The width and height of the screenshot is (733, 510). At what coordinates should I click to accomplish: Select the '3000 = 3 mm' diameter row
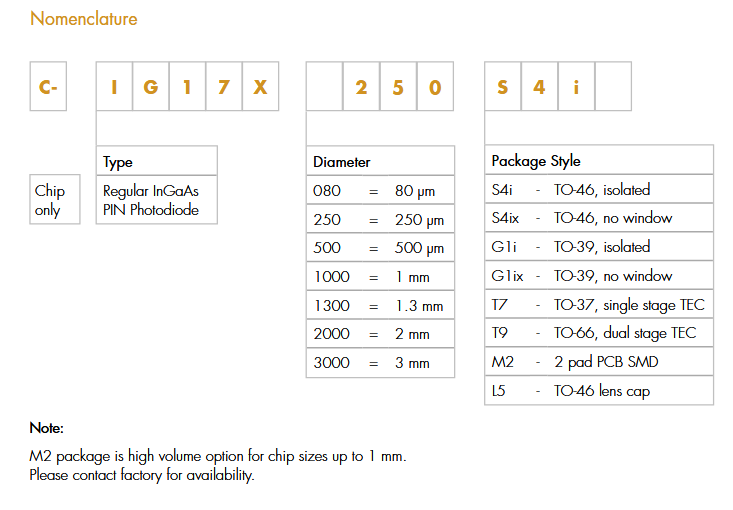pos(379,363)
